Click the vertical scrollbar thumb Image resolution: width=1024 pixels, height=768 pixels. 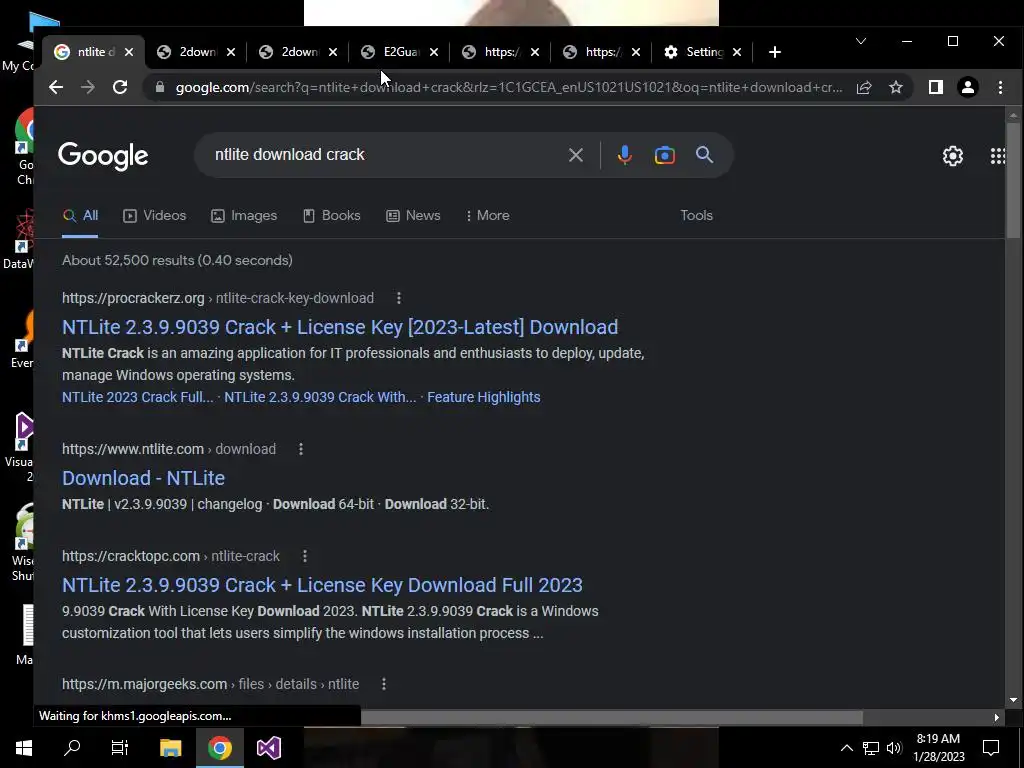1013,180
